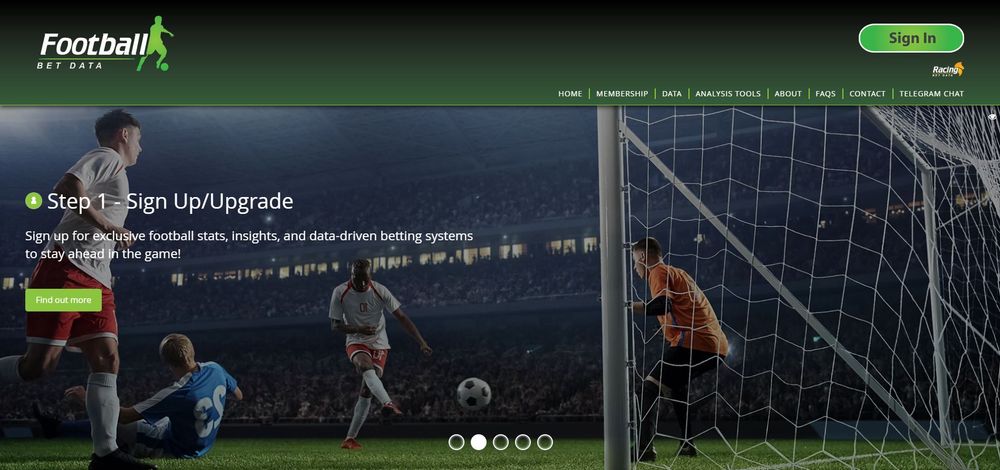The image size is (1000, 470).
Task: Expand the Analysis Tools menu
Action: tap(728, 94)
